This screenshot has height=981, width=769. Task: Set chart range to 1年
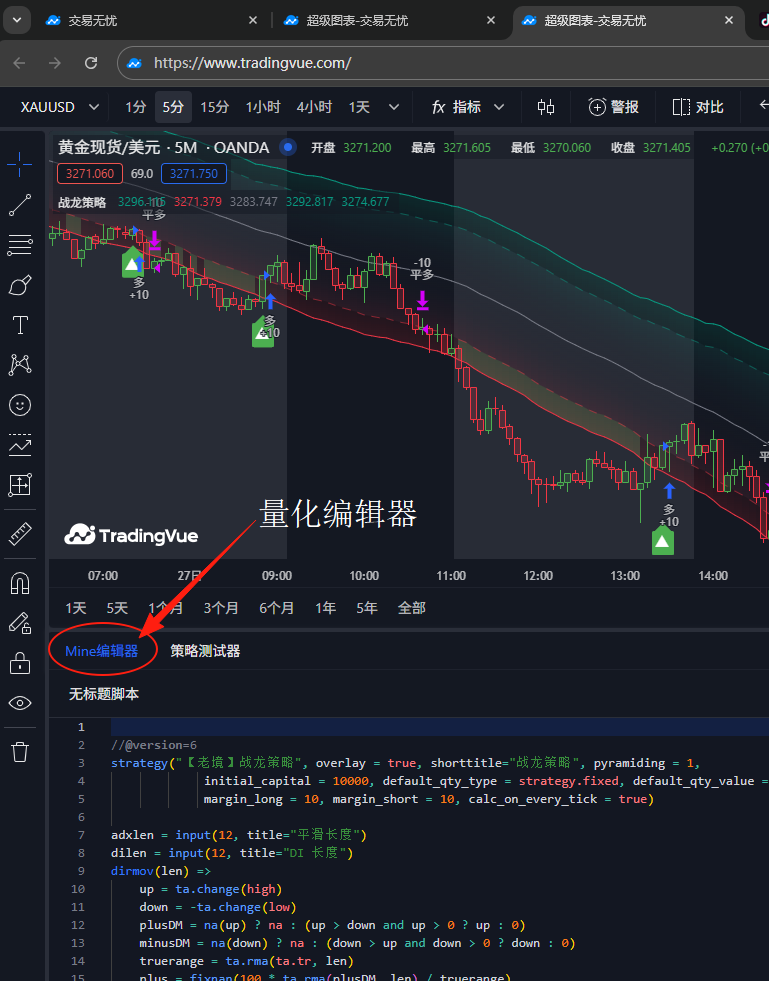pos(325,607)
